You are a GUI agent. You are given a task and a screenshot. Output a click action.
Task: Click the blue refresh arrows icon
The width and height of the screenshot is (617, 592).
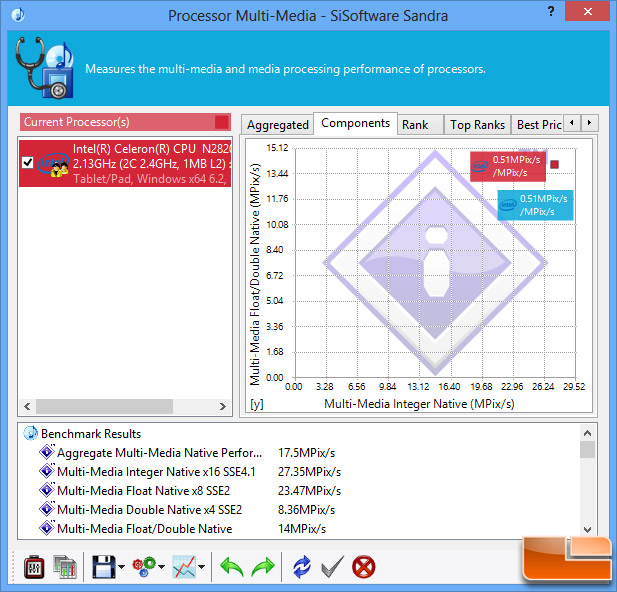(302, 567)
